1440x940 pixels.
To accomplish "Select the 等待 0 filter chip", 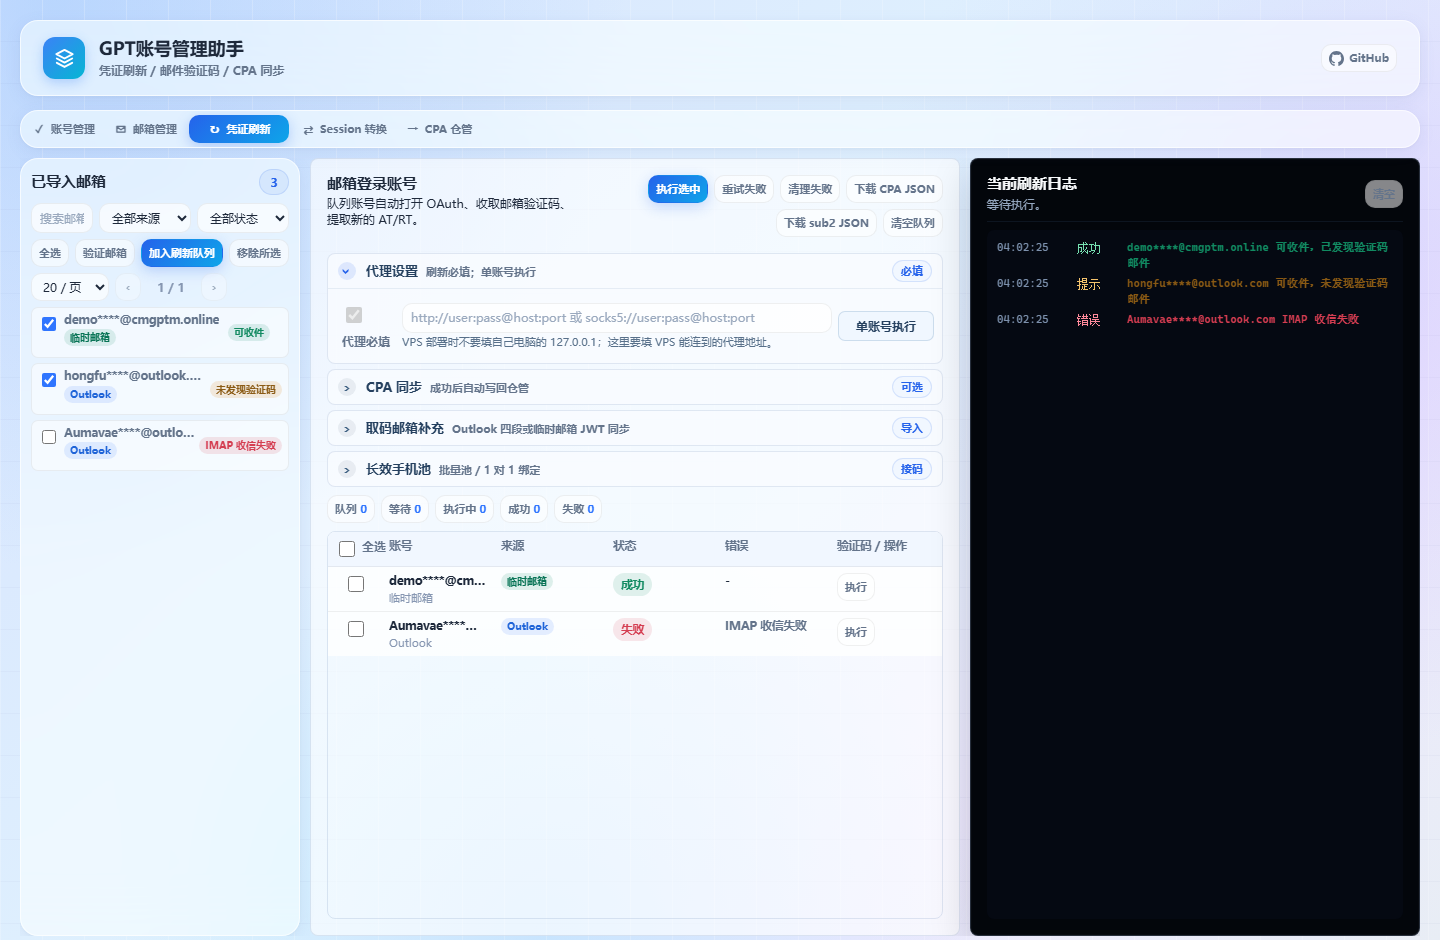I will tap(405, 509).
